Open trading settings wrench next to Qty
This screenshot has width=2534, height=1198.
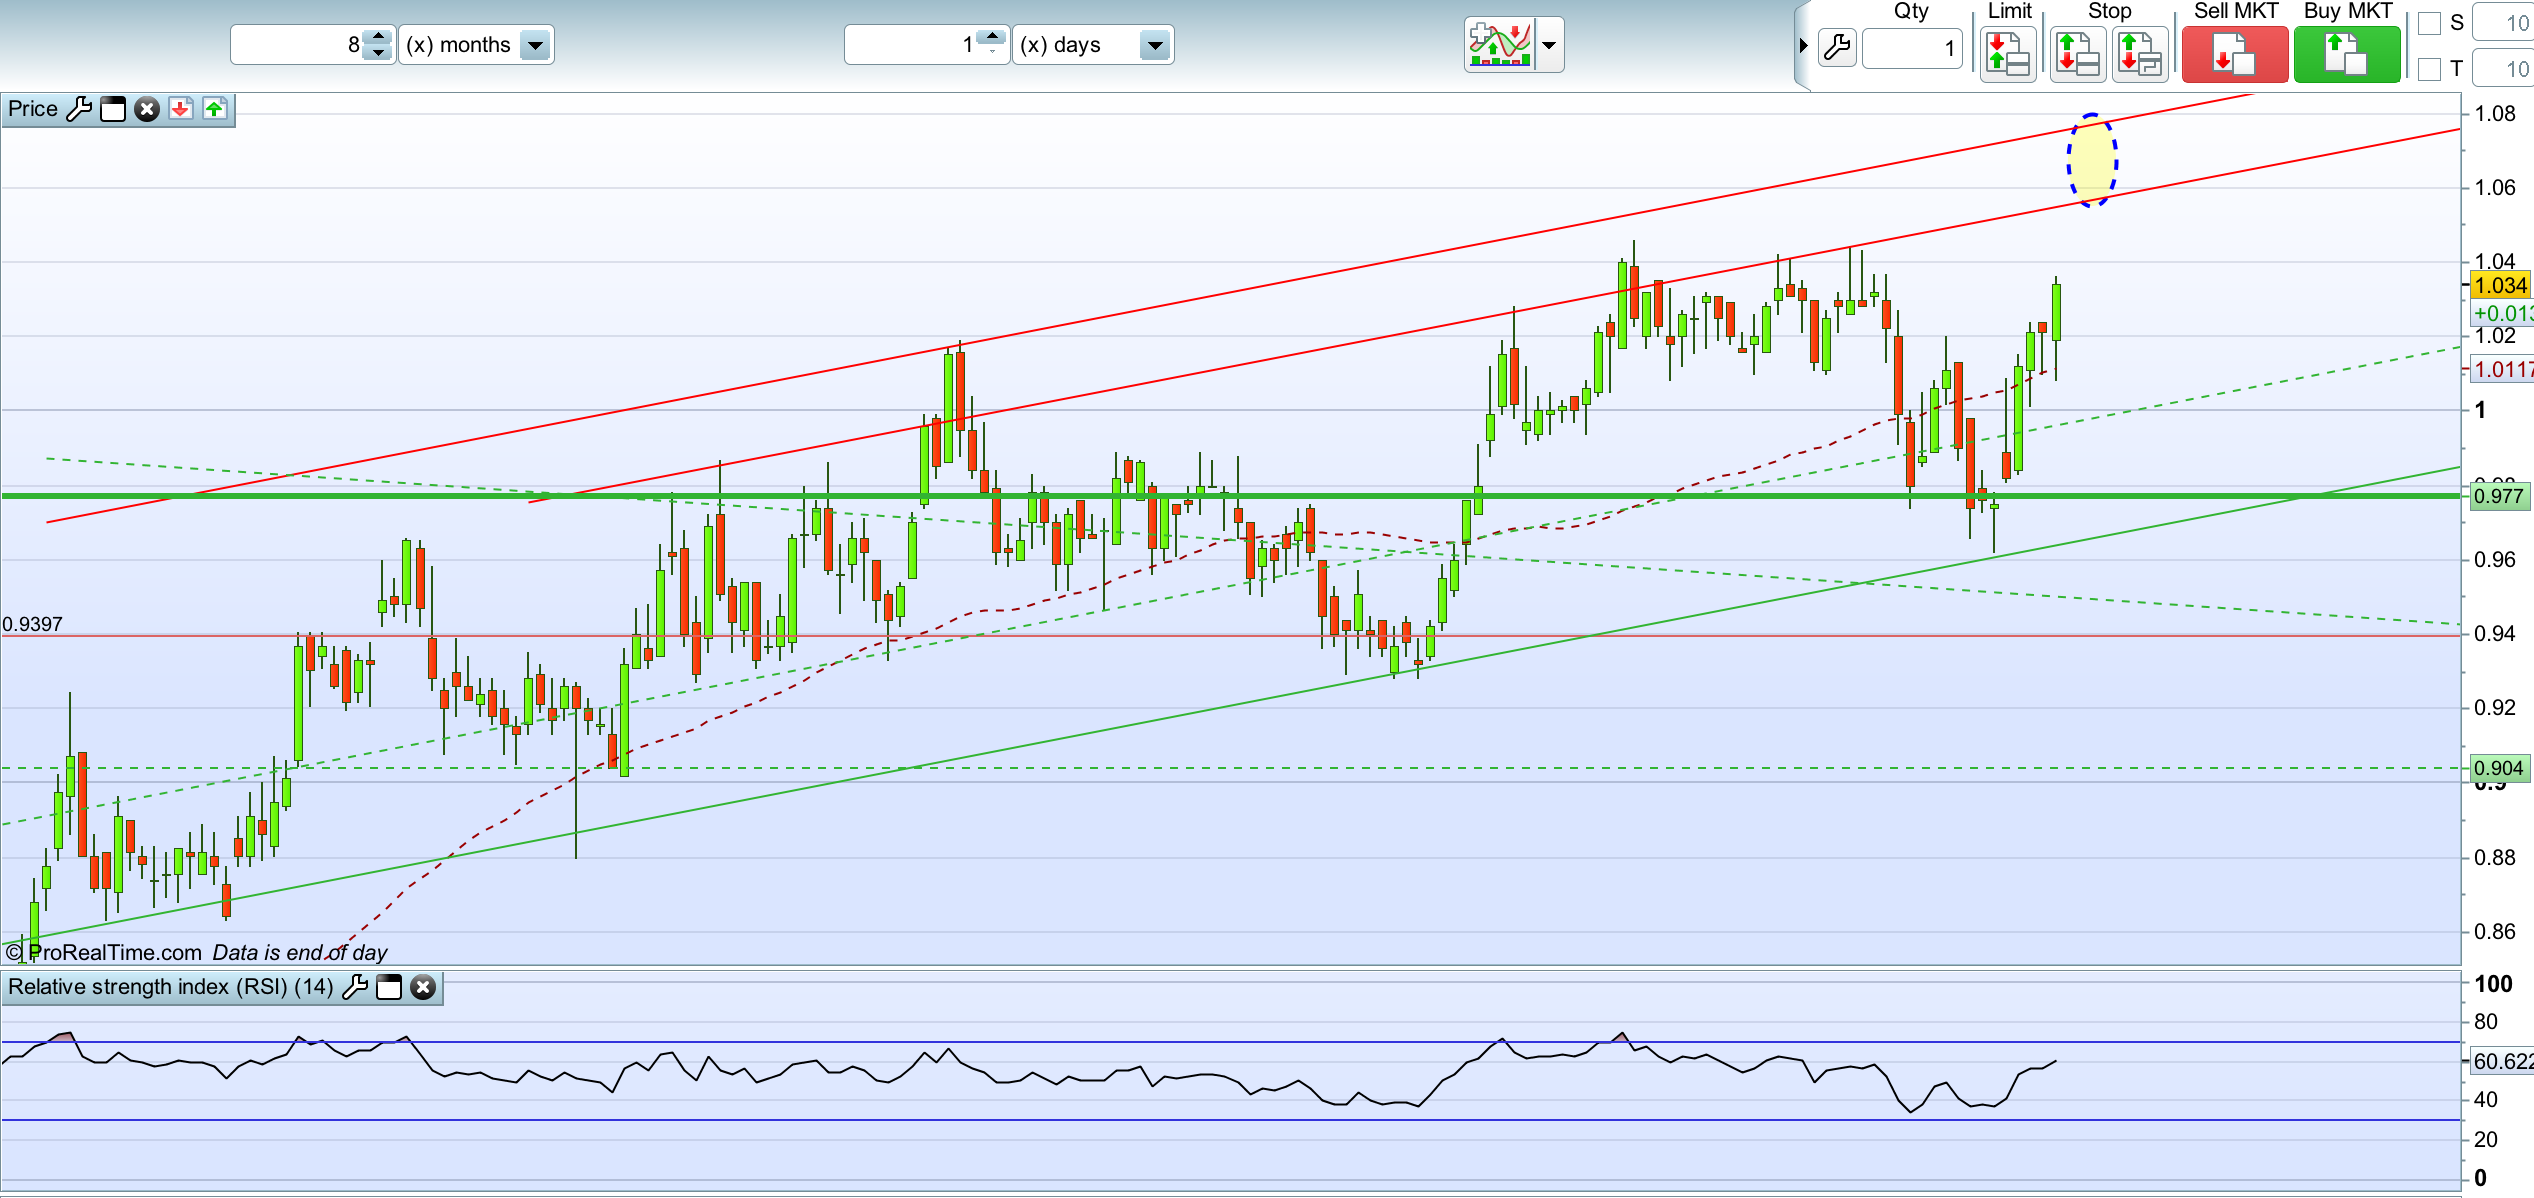[x=1837, y=48]
